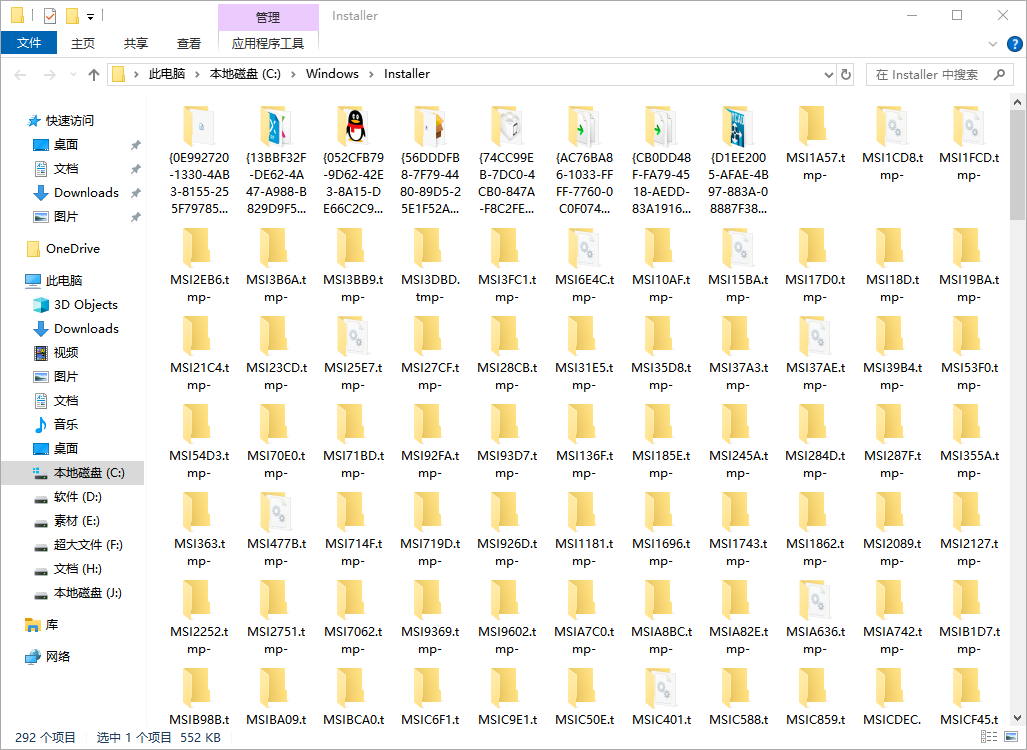Open the Network item (网络)
Viewport: 1027px width, 750px height.
pos(48,656)
